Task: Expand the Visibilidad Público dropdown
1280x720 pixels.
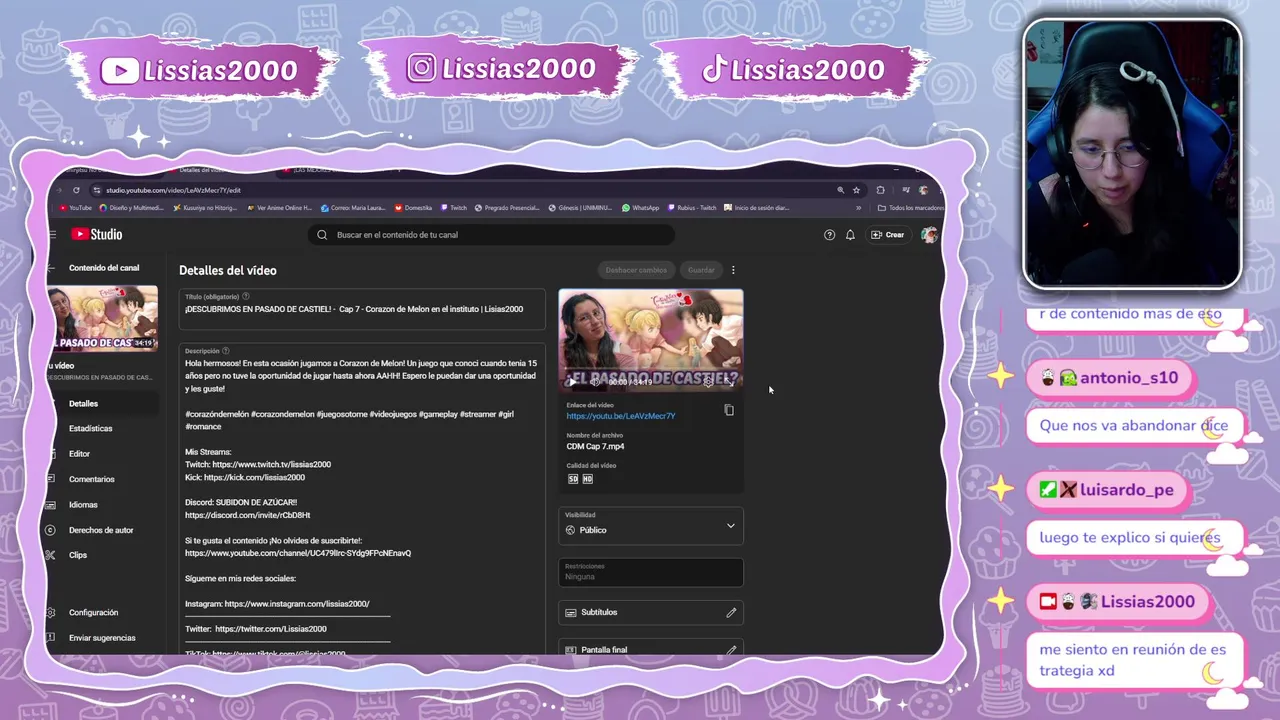Action: coord(650,526)
